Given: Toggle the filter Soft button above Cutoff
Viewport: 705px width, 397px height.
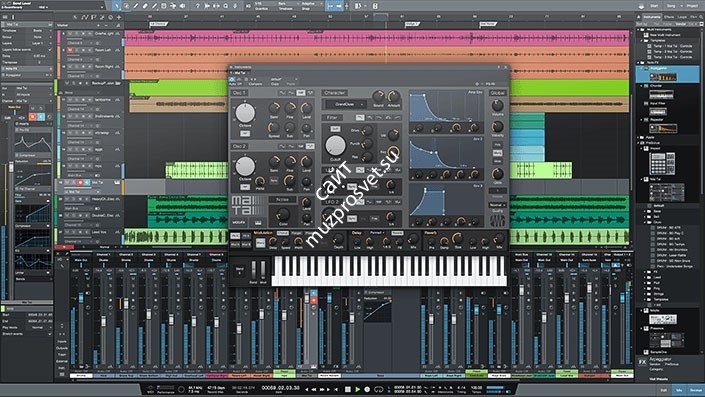Looking at the screenshot, I should [335, 129].
